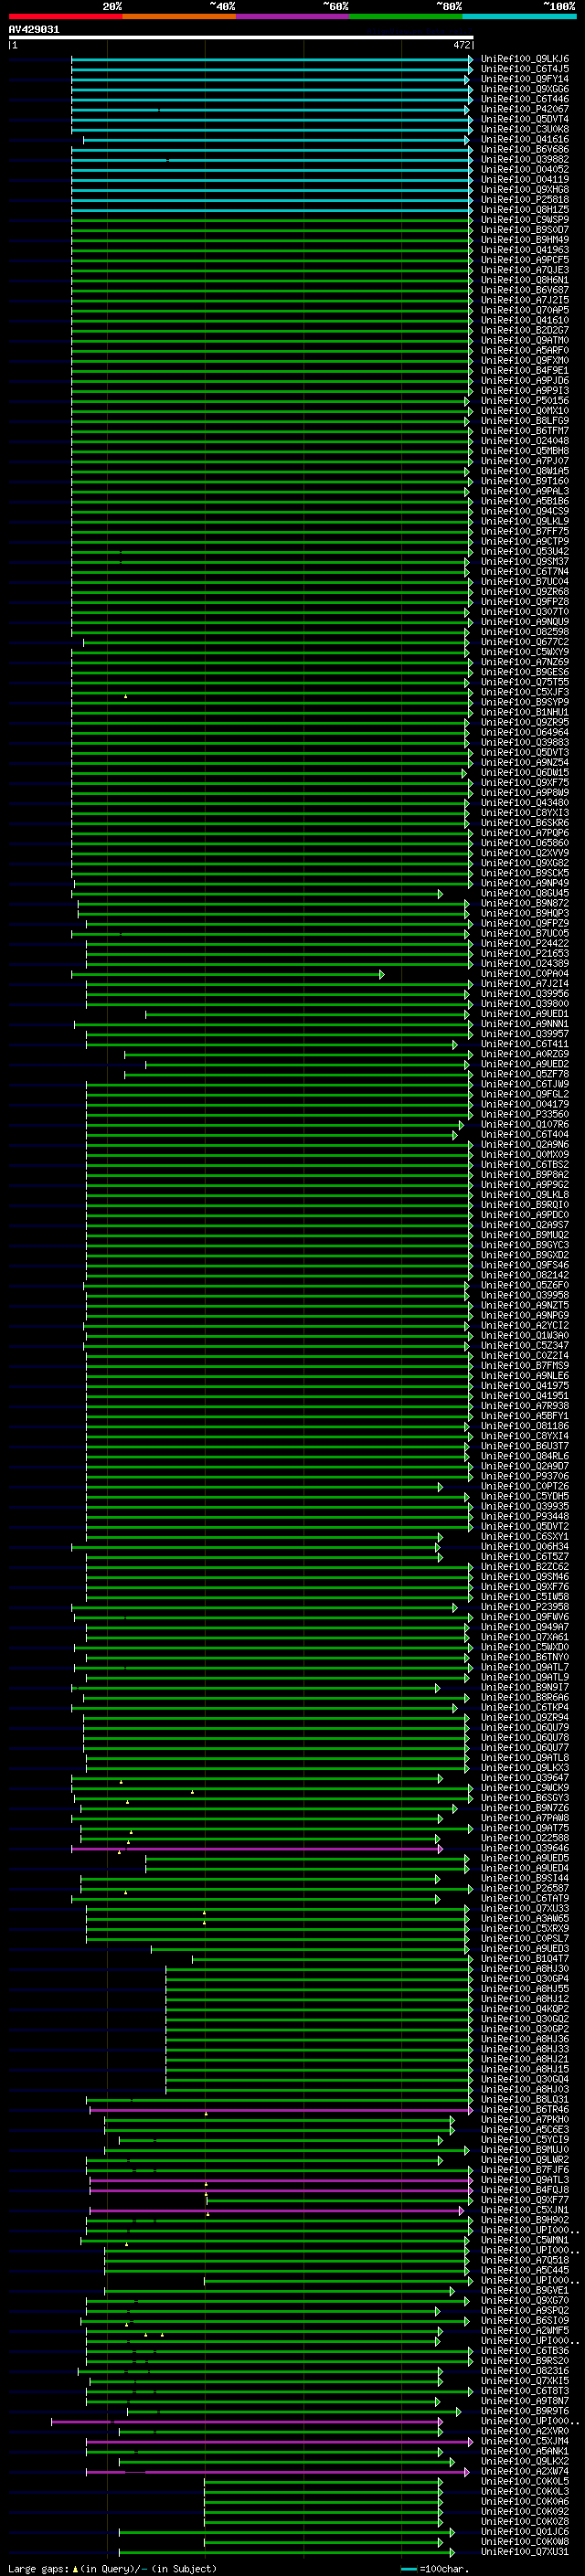Select label UniRef100_Q7XU31
Viewport: 585px width, 2576px height.
525,2551
